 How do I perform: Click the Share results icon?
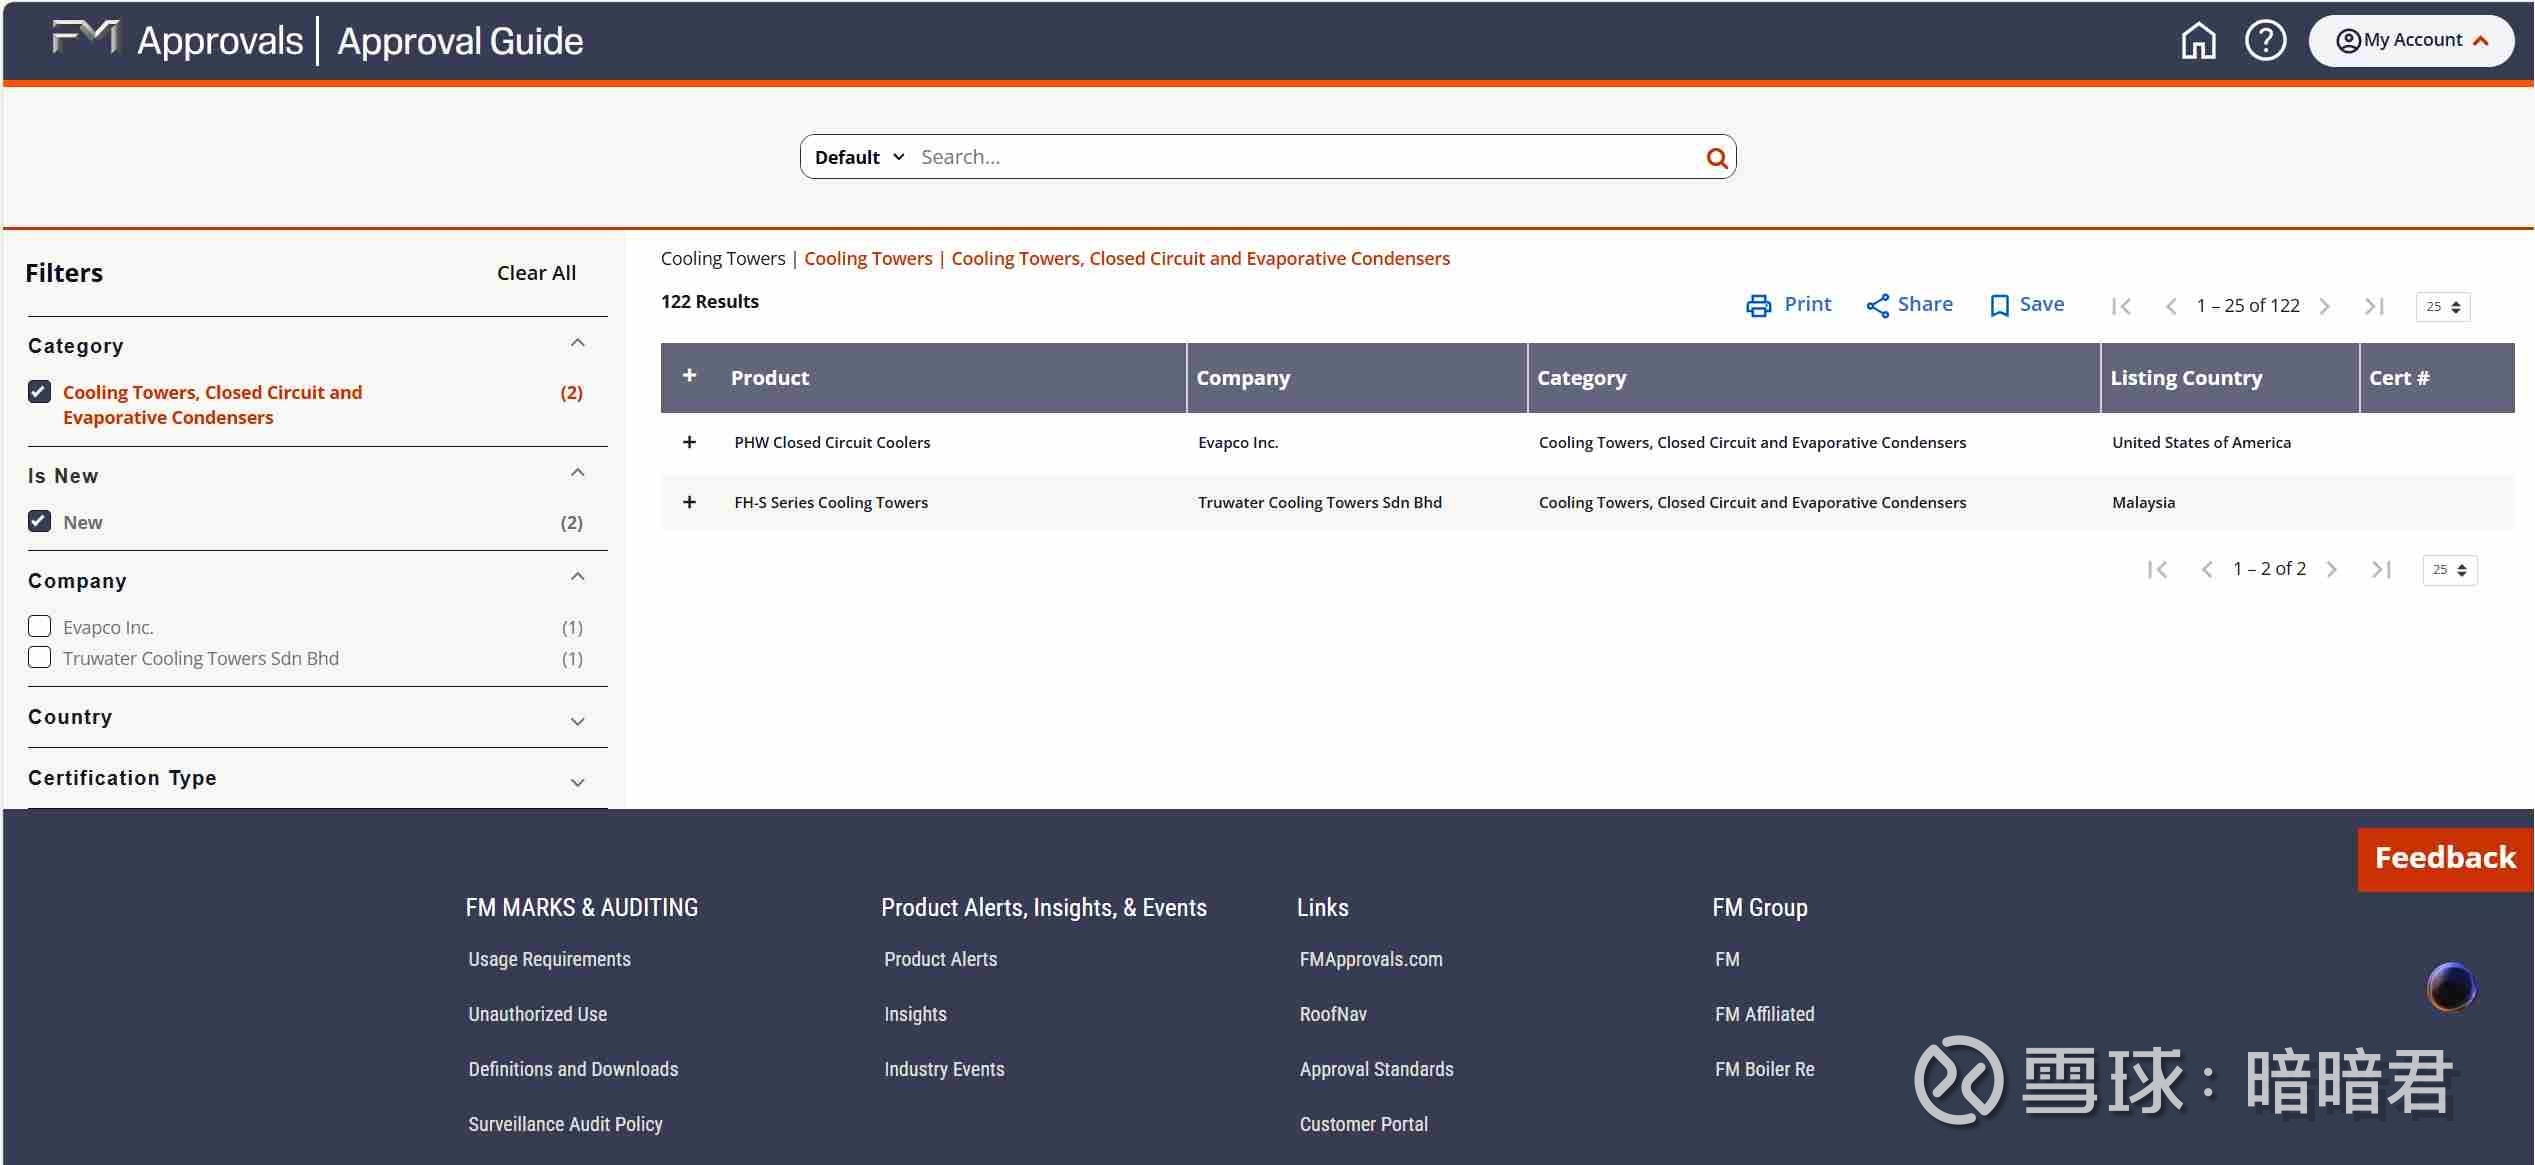[x=1877, y=305]
